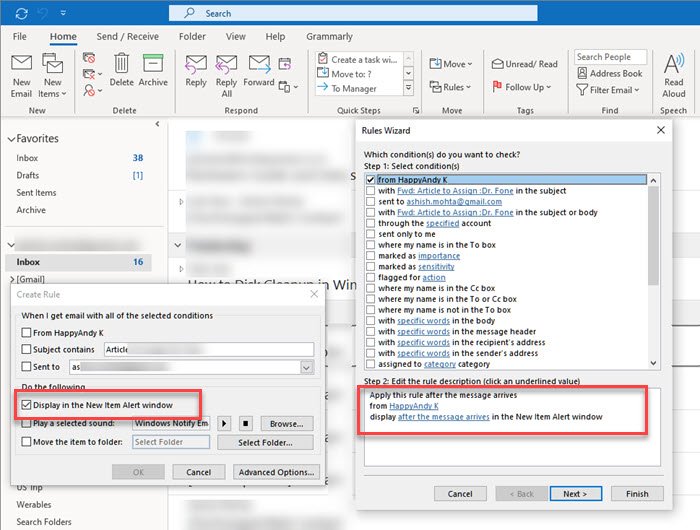The height and width of the screenshot is (530, 700).
Task: Check 'where my name is in the To box'
Action: point(371,245)
